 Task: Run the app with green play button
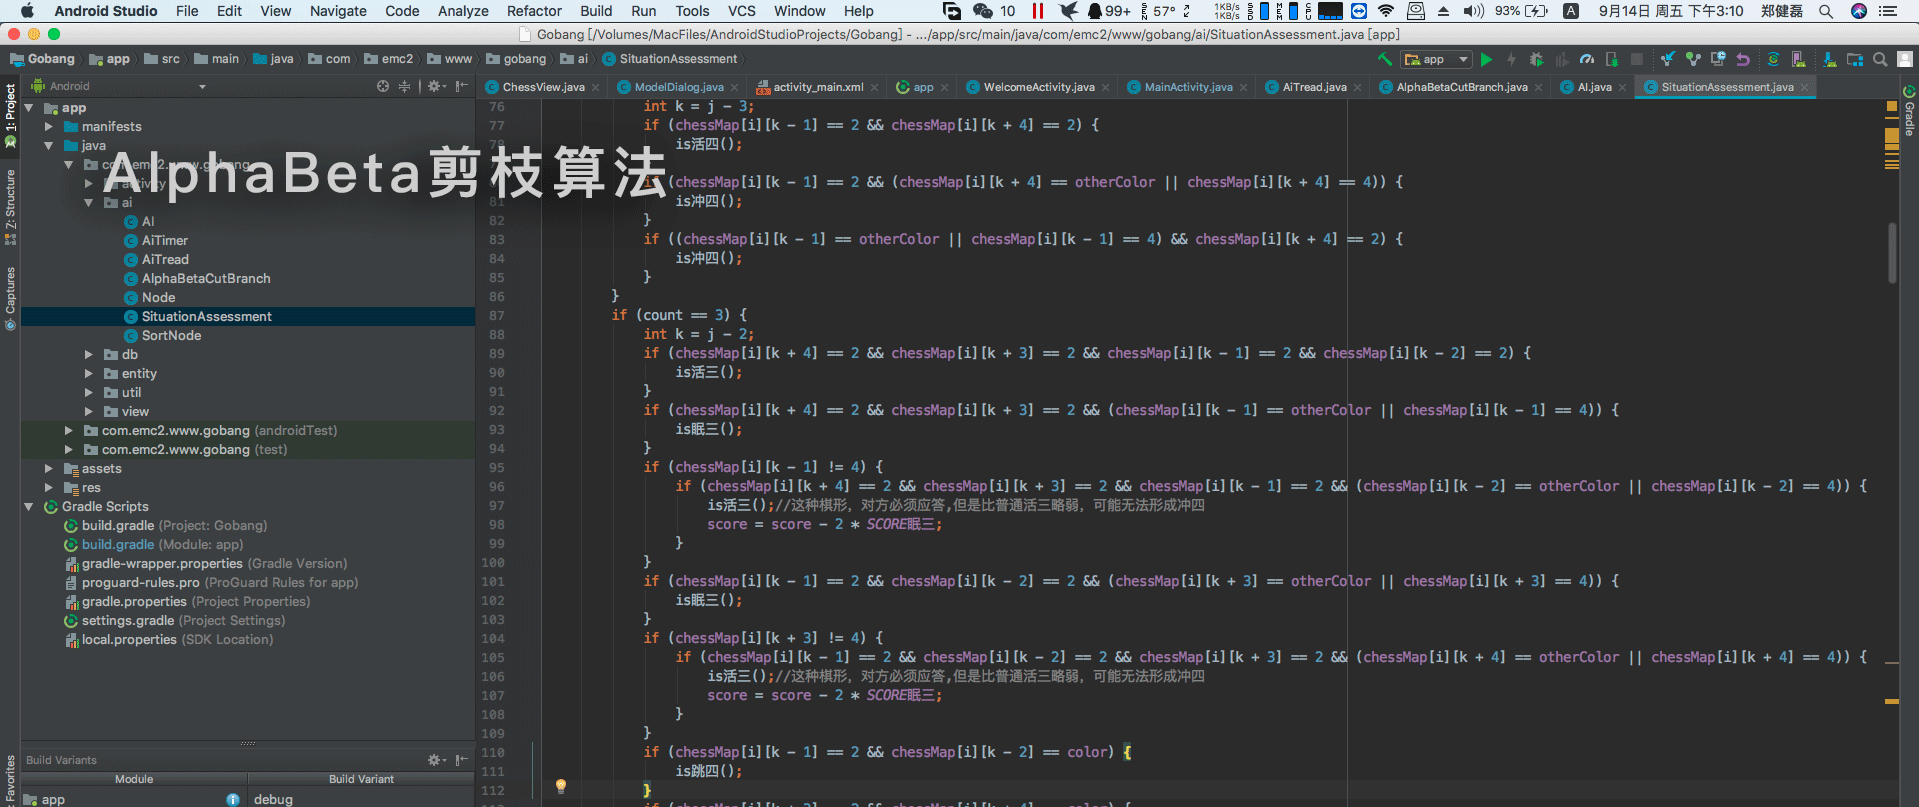pos(1486,60)
